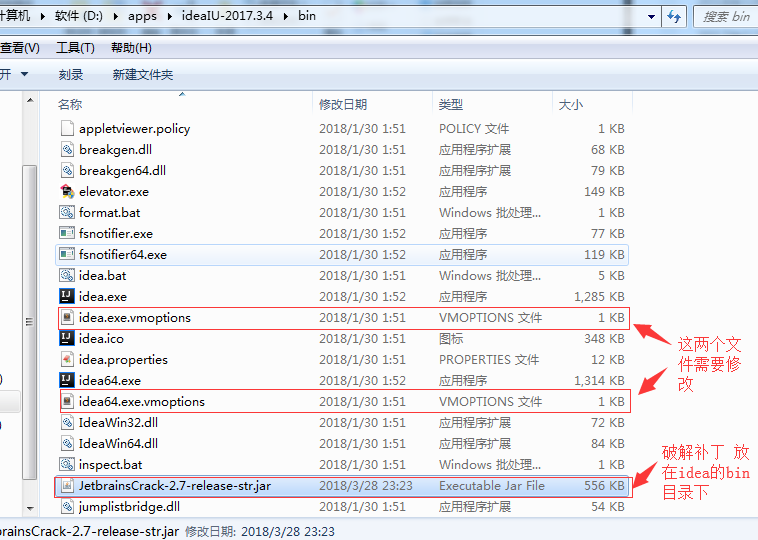
Task: Click the fsnotifier64.exe icon
Action: (67, 255)
